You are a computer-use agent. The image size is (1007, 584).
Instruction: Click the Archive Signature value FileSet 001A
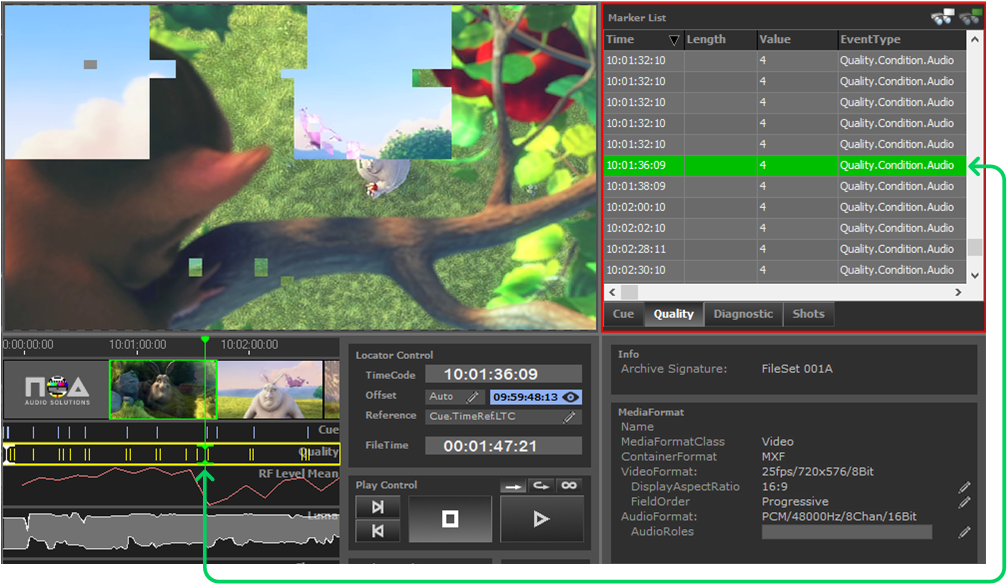797,369
